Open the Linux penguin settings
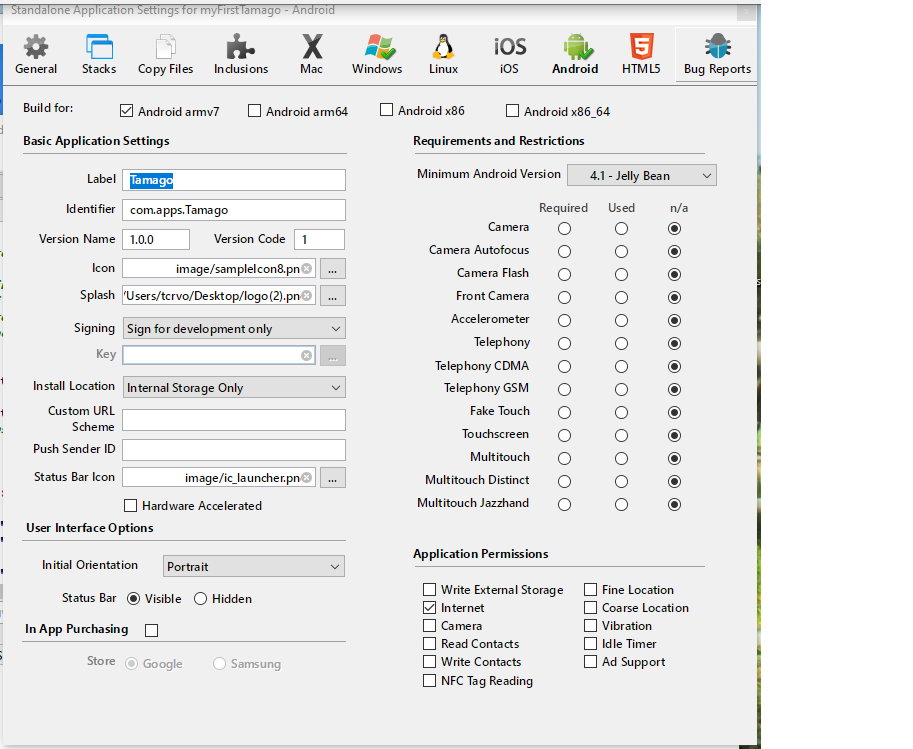The image size is (913, 749). (x=443, y=54)
